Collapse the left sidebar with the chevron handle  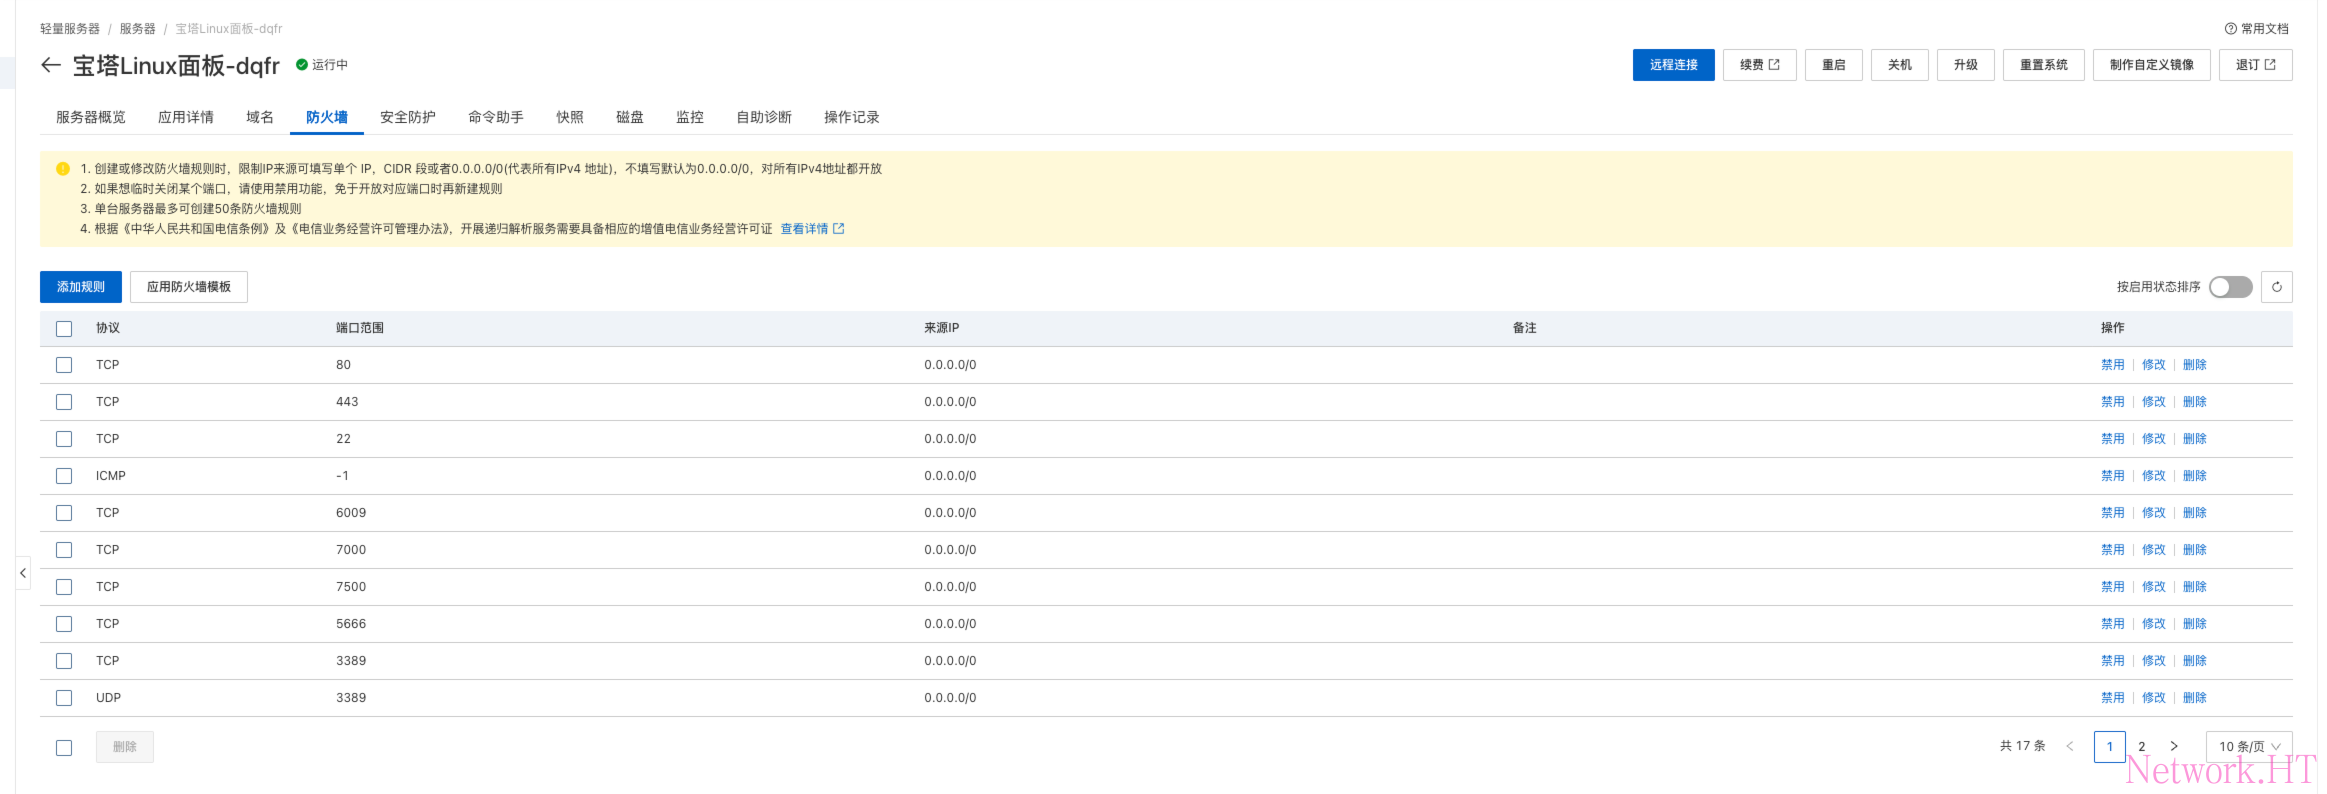pyautogui.click(x=23, y=573)
